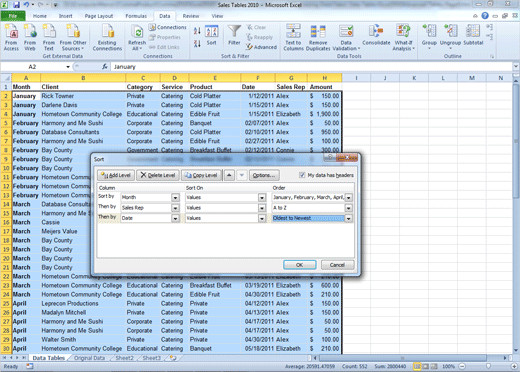Select the Sheet3 tab

pos(152,358)
